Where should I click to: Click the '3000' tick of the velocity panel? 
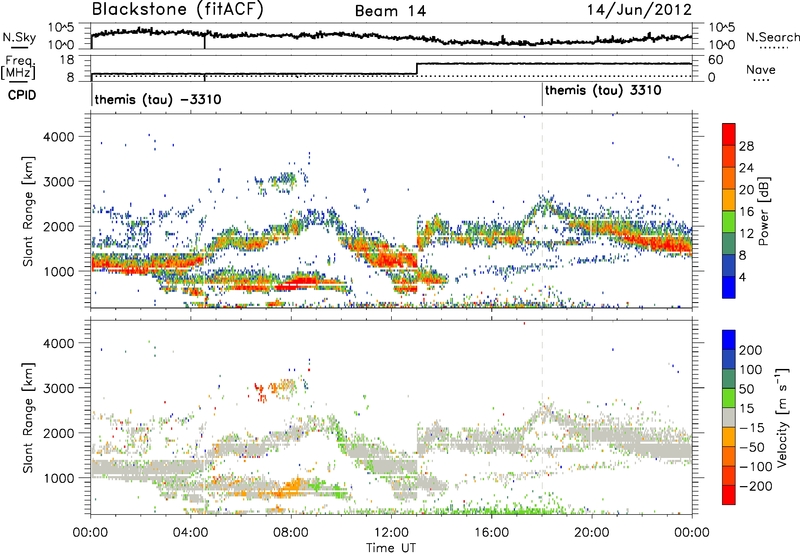coord(59,388)
